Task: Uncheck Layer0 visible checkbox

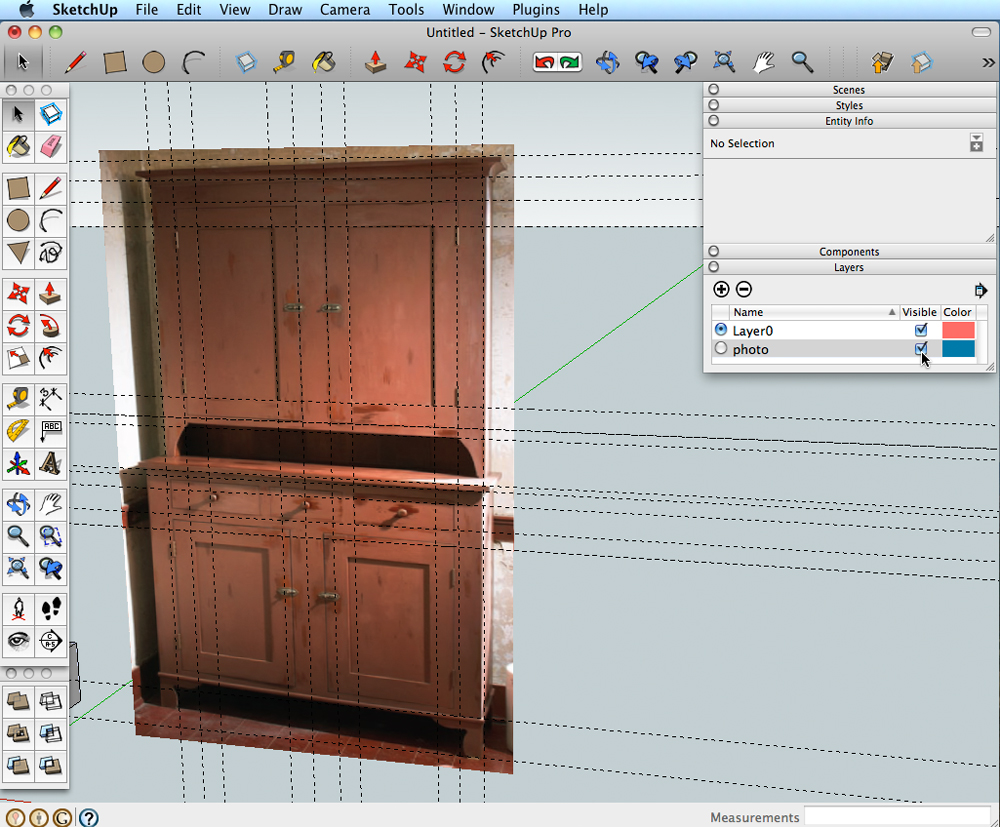Action: [x=921, y=330]
